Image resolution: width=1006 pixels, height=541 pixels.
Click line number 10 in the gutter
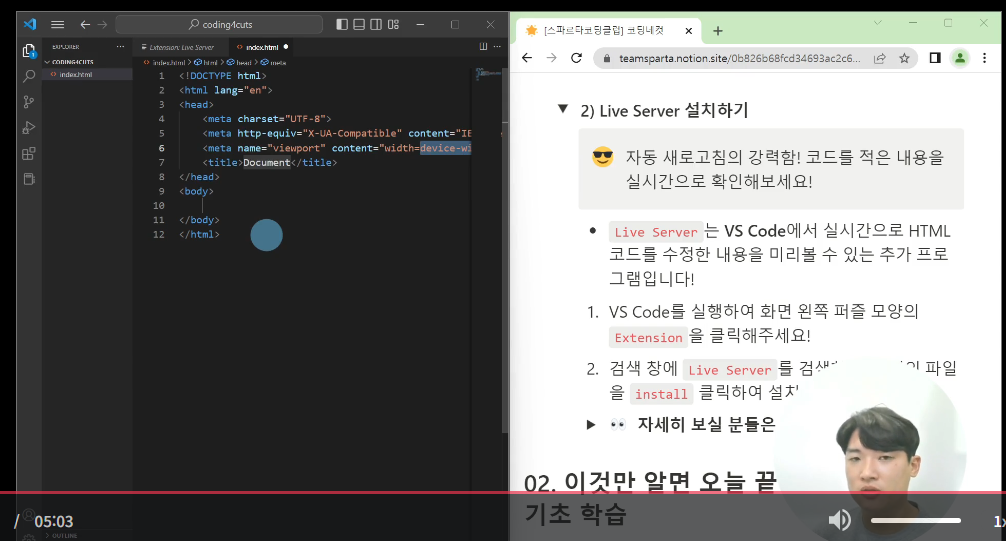pos(158,205)
